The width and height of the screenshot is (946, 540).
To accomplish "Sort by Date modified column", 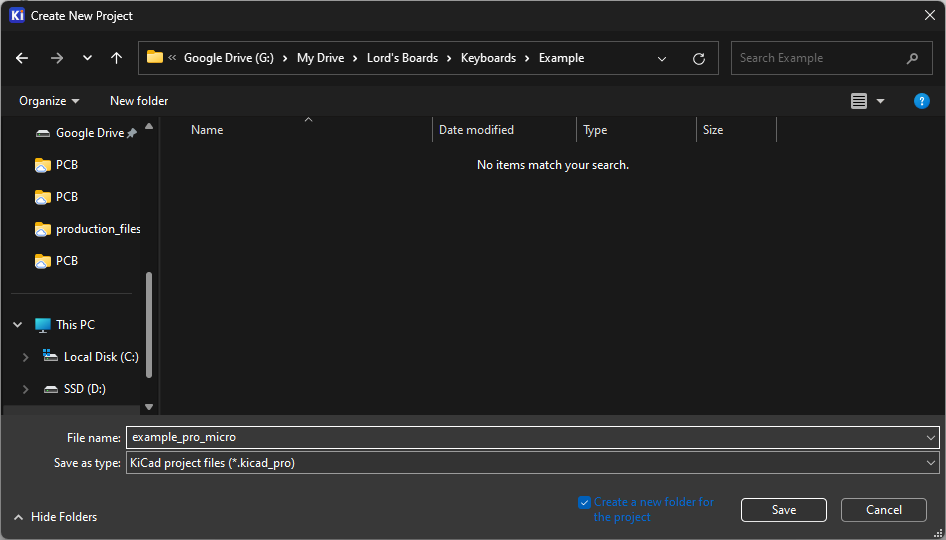I will coord(477,130).
